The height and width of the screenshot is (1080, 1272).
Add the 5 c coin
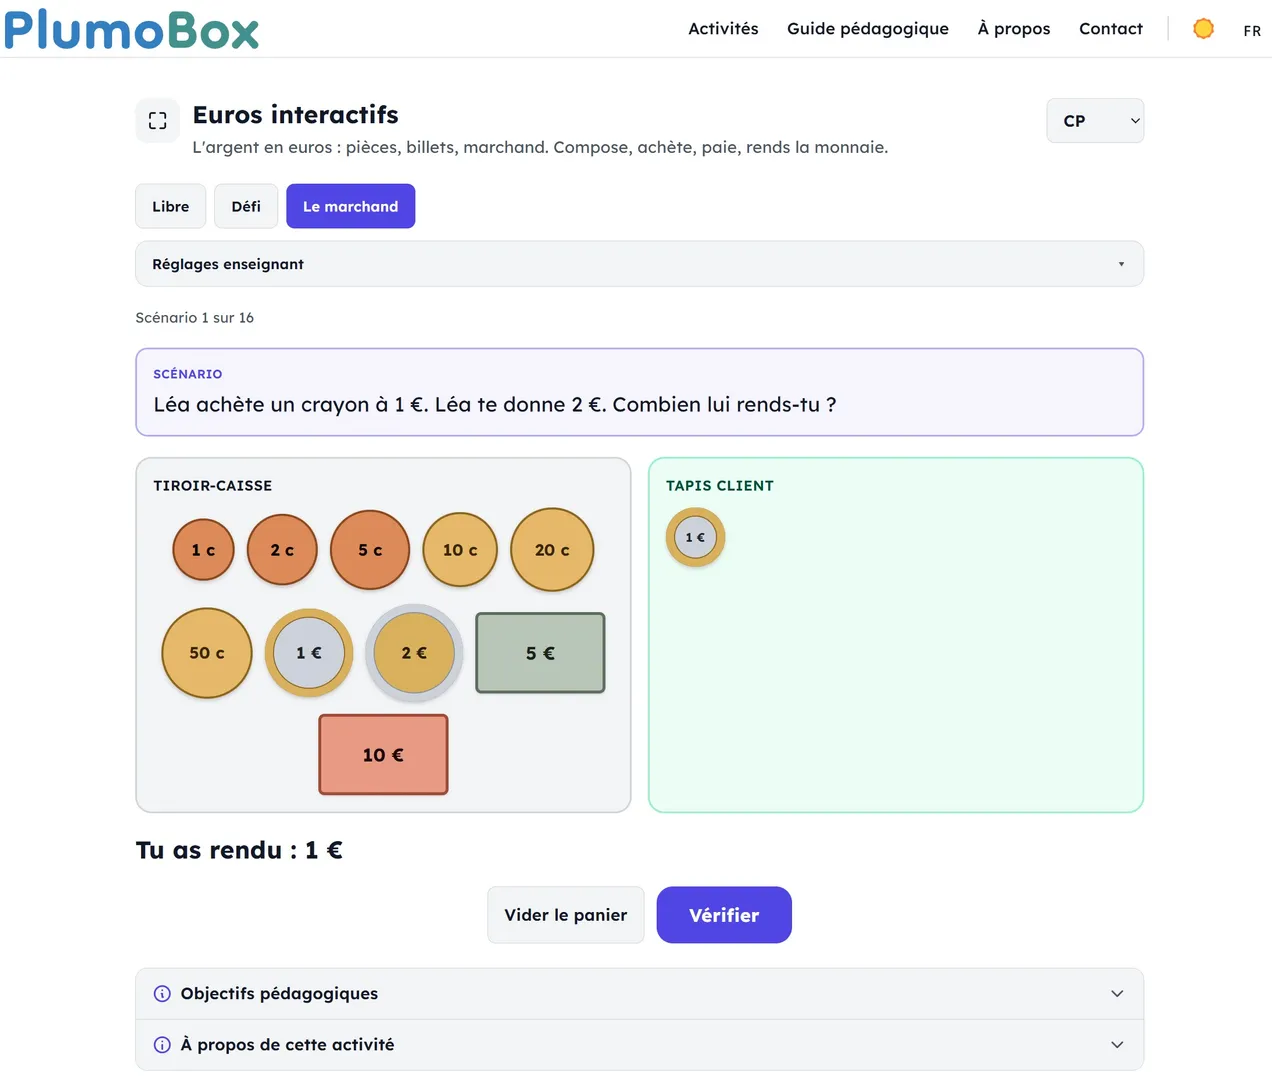(370, 550)
